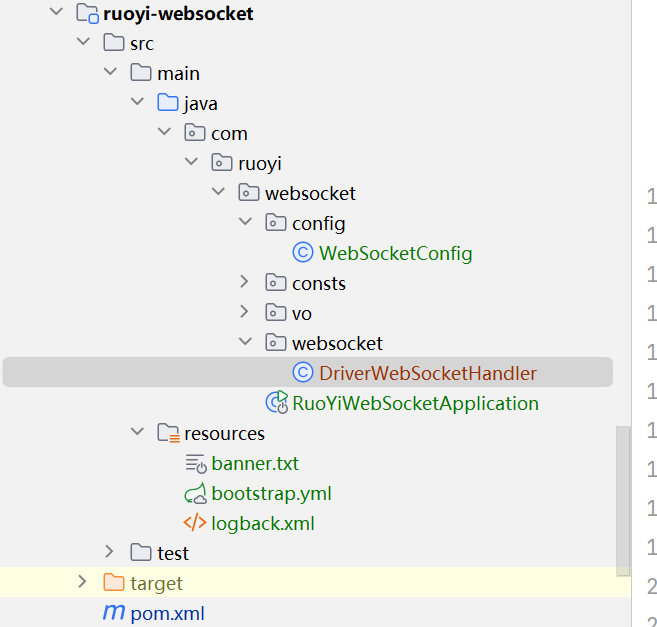
Task: Click the ruoyi-websocket module folder icon
Action: point(87,14)
